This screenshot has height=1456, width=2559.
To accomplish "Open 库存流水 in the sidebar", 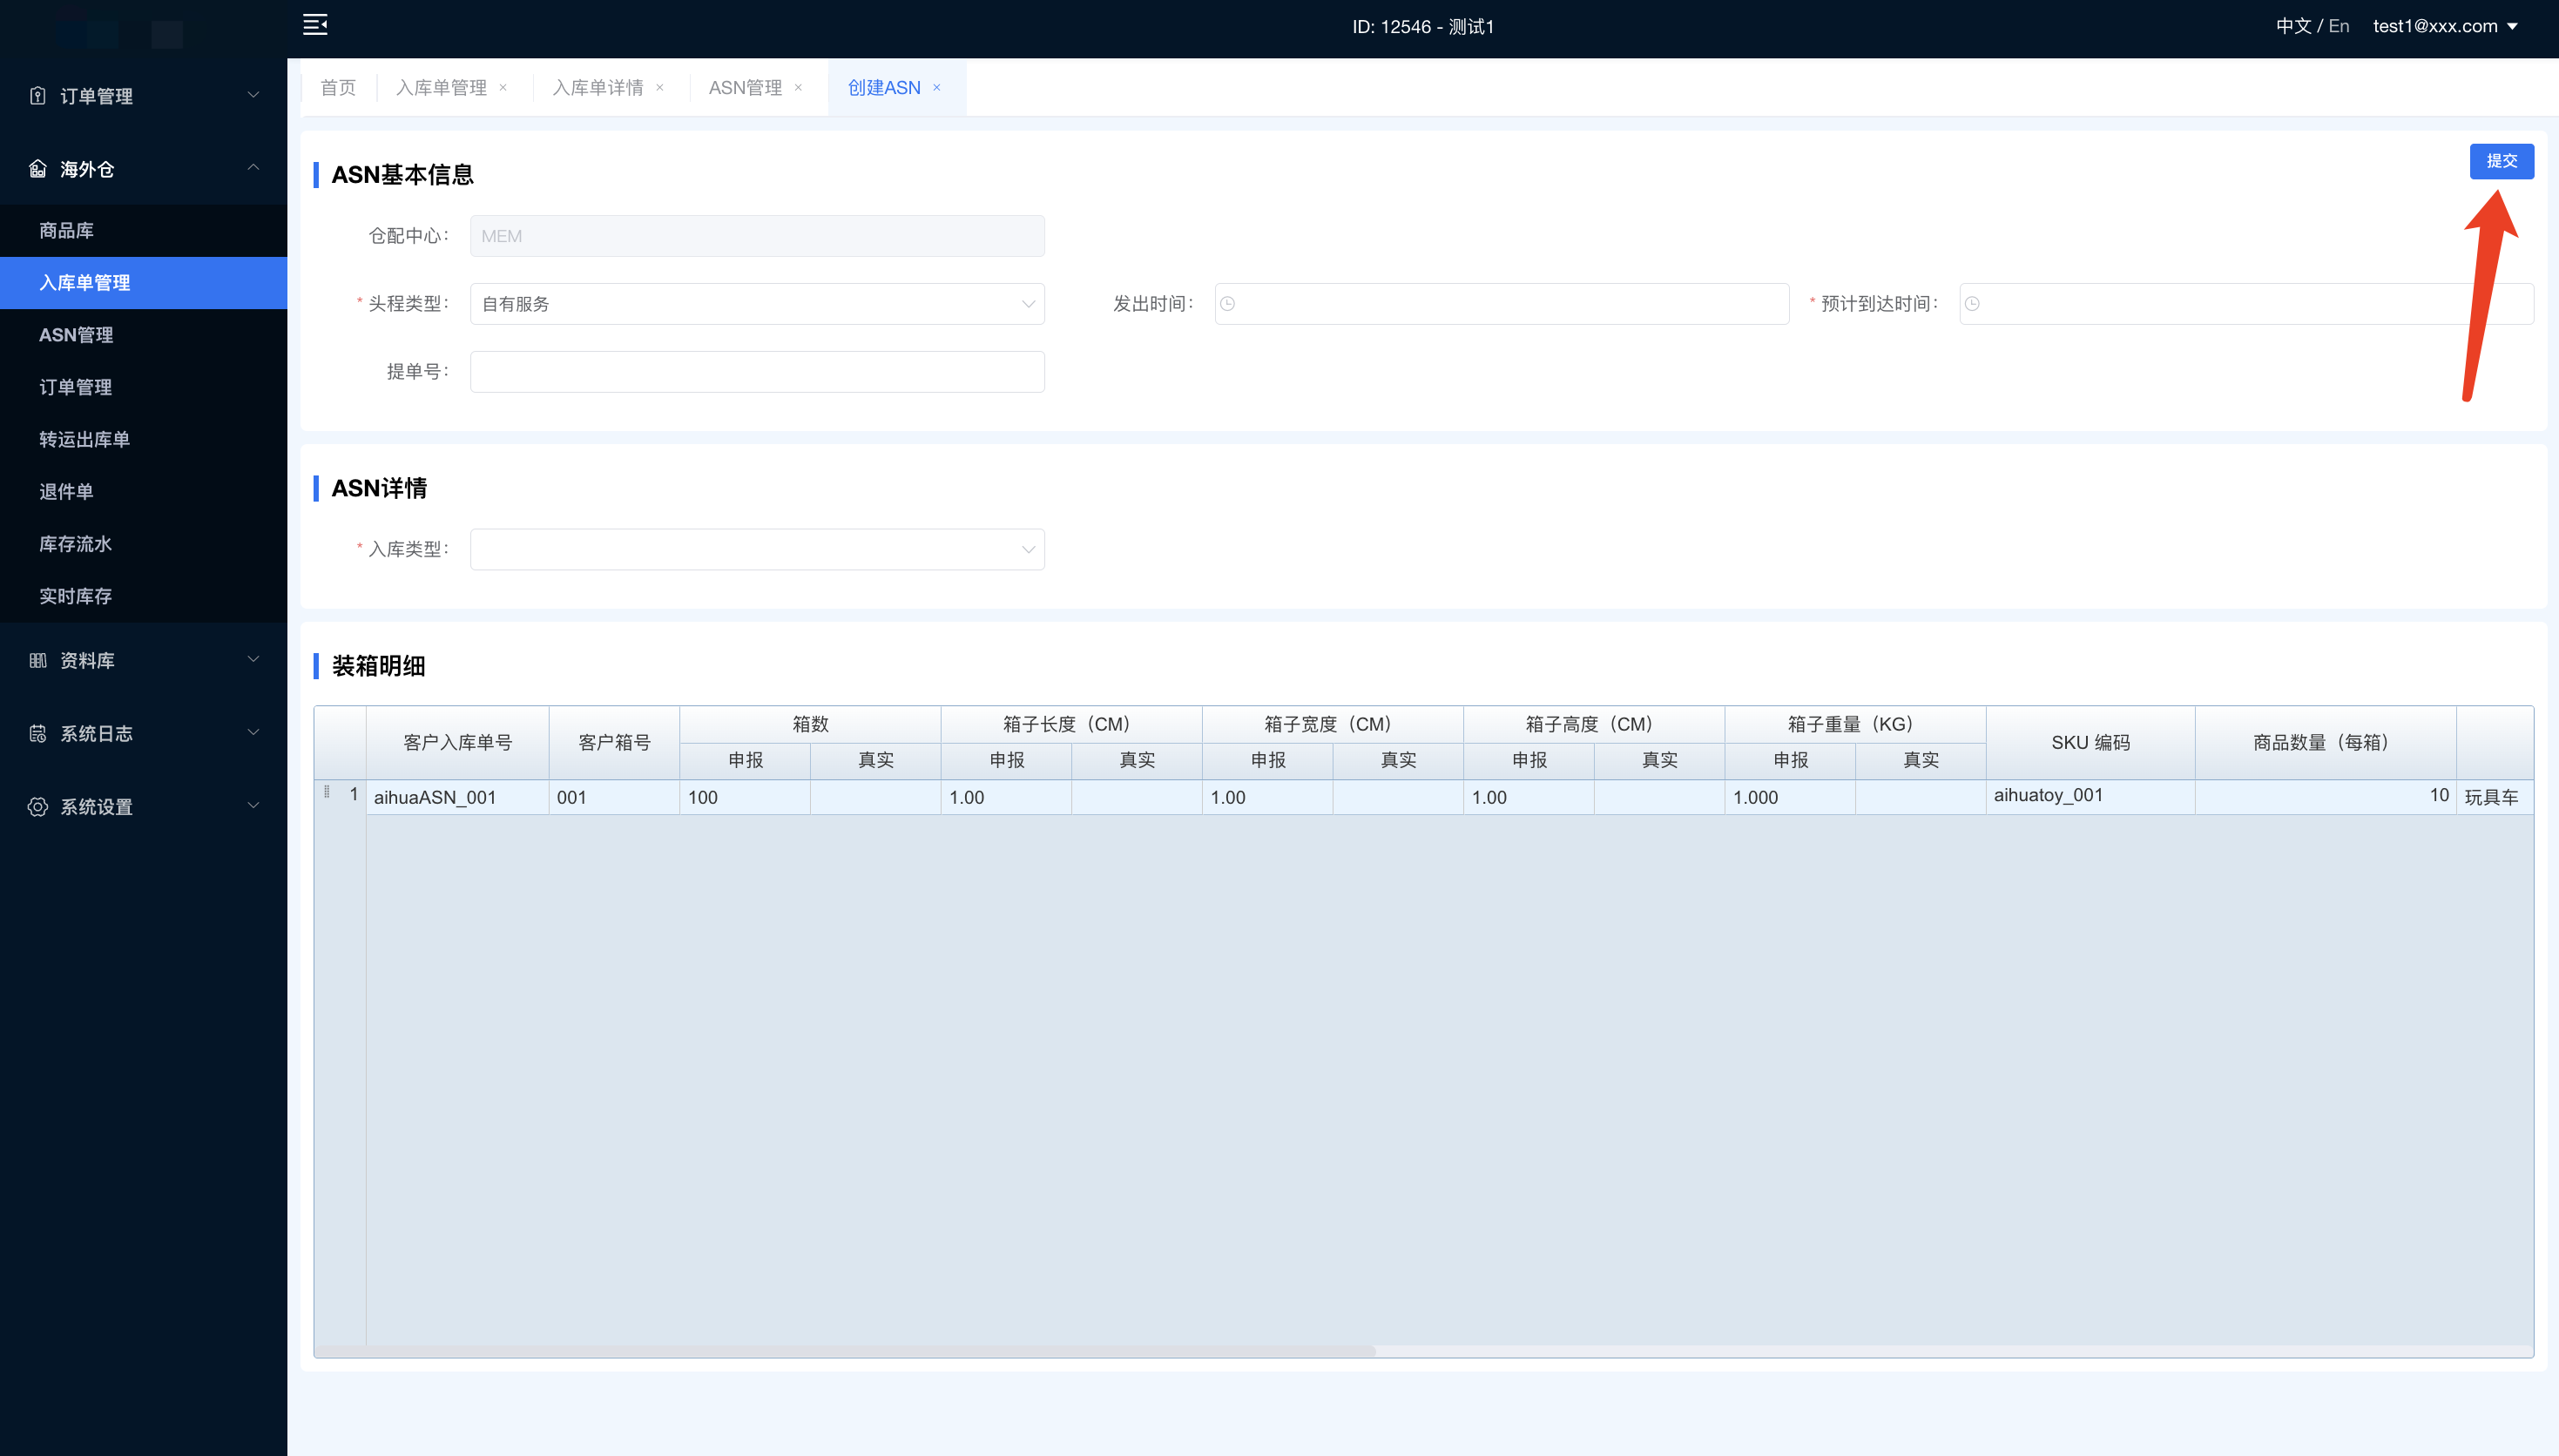I will tap(144, 544).
